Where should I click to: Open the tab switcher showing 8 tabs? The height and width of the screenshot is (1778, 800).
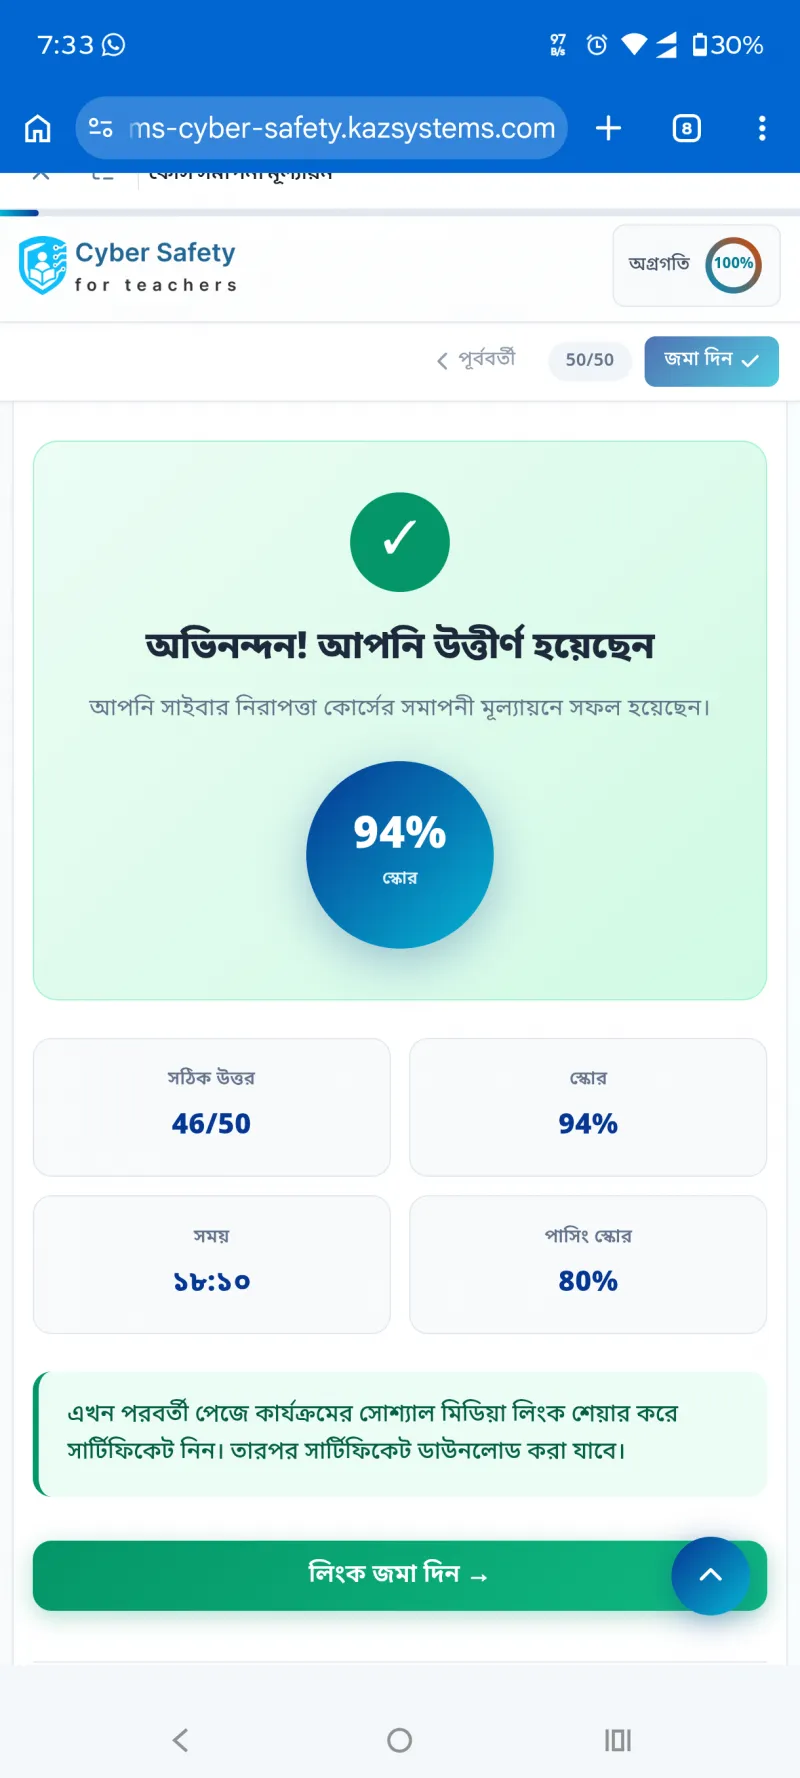(x=687, y=128)
